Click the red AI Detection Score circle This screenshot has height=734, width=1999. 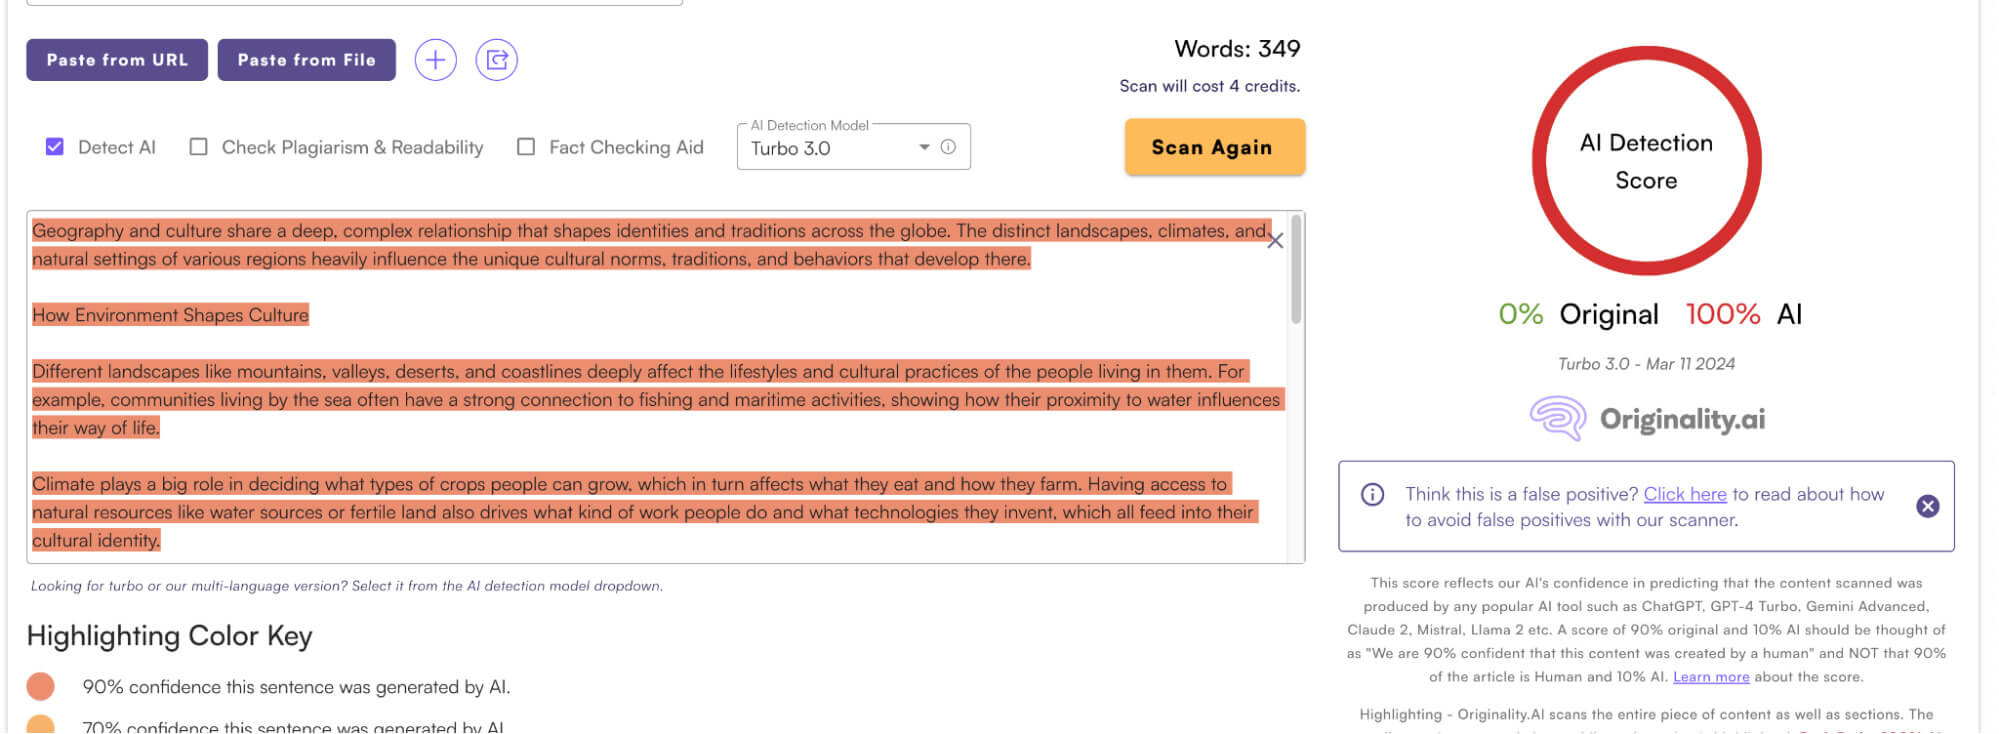pyautogui.click(x=1646, y=161)
